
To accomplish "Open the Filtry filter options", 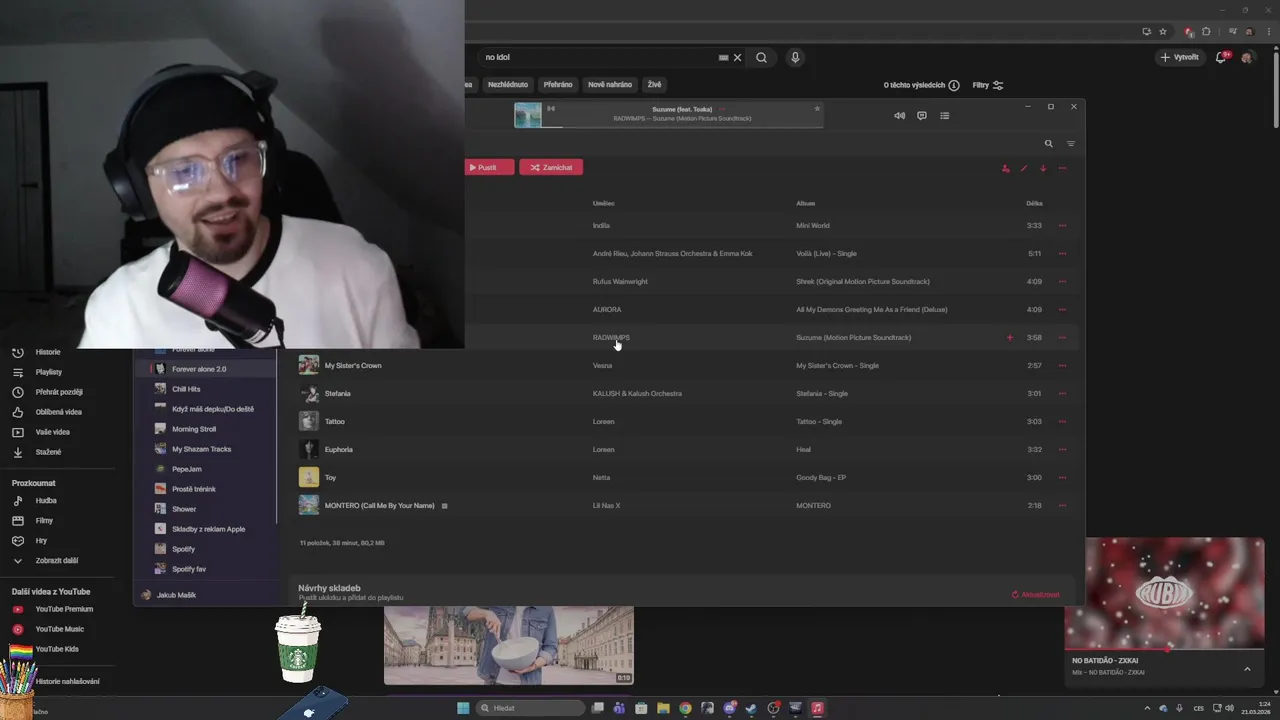I will [x=988, y=85].
